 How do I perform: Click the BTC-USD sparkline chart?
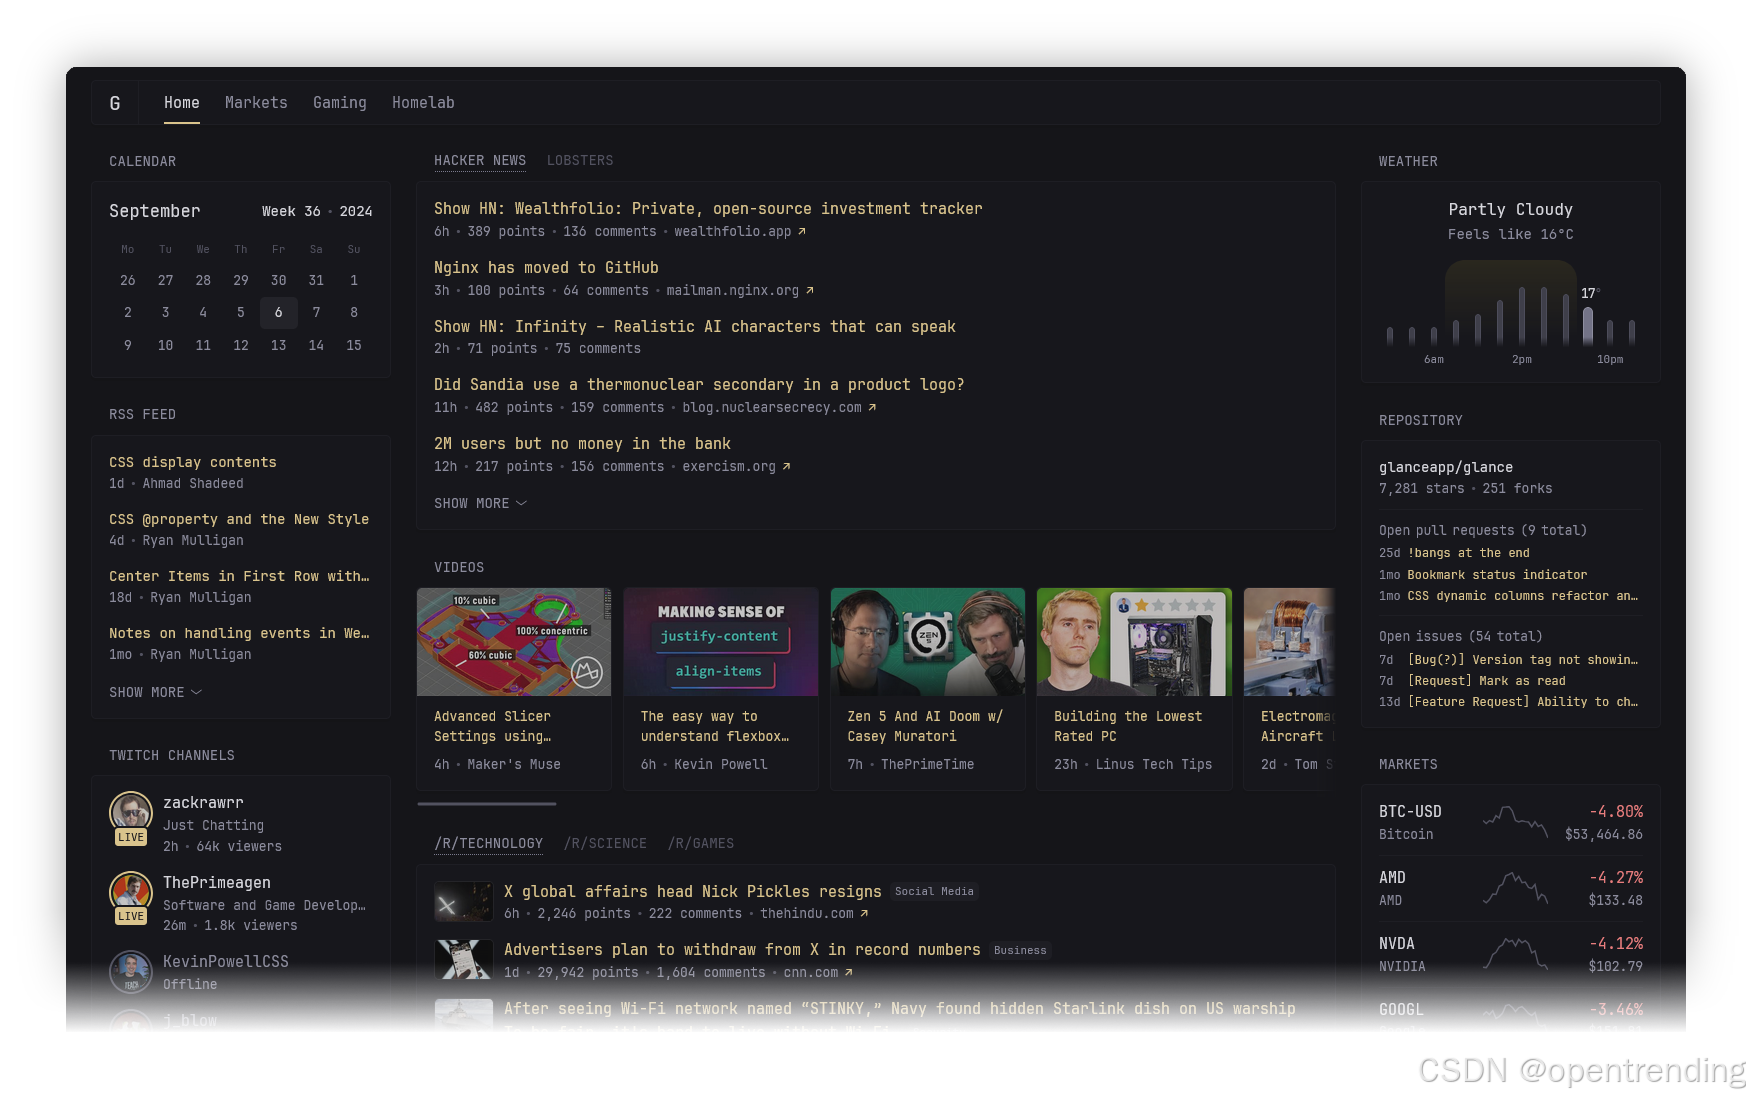(1515, 822)
